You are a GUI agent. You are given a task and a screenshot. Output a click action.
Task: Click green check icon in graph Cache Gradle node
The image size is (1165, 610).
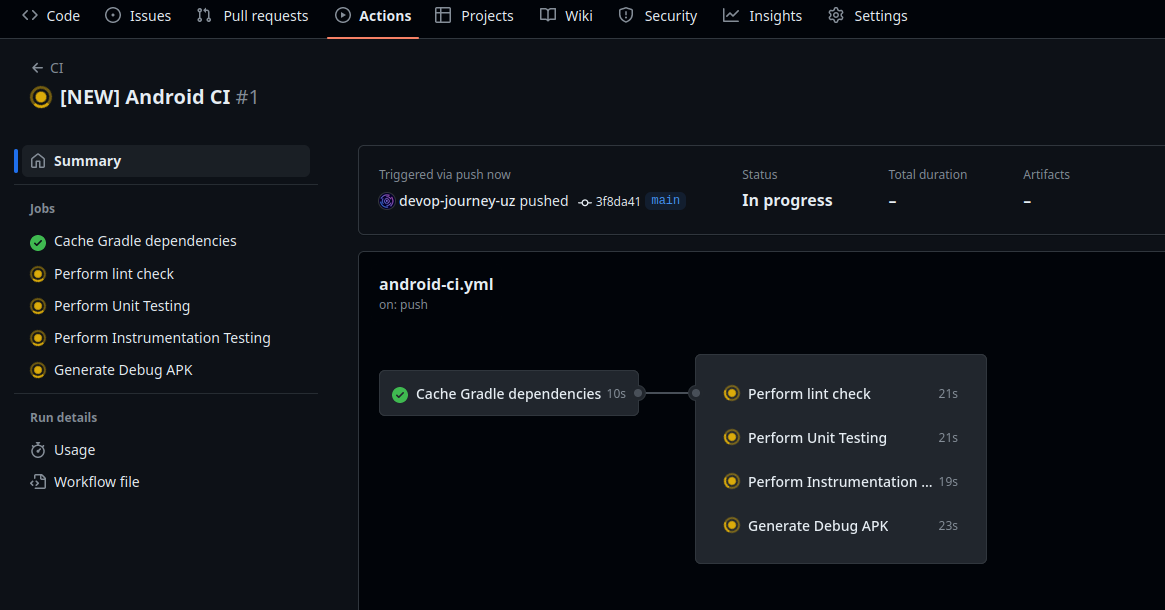[x=400, y=395]
